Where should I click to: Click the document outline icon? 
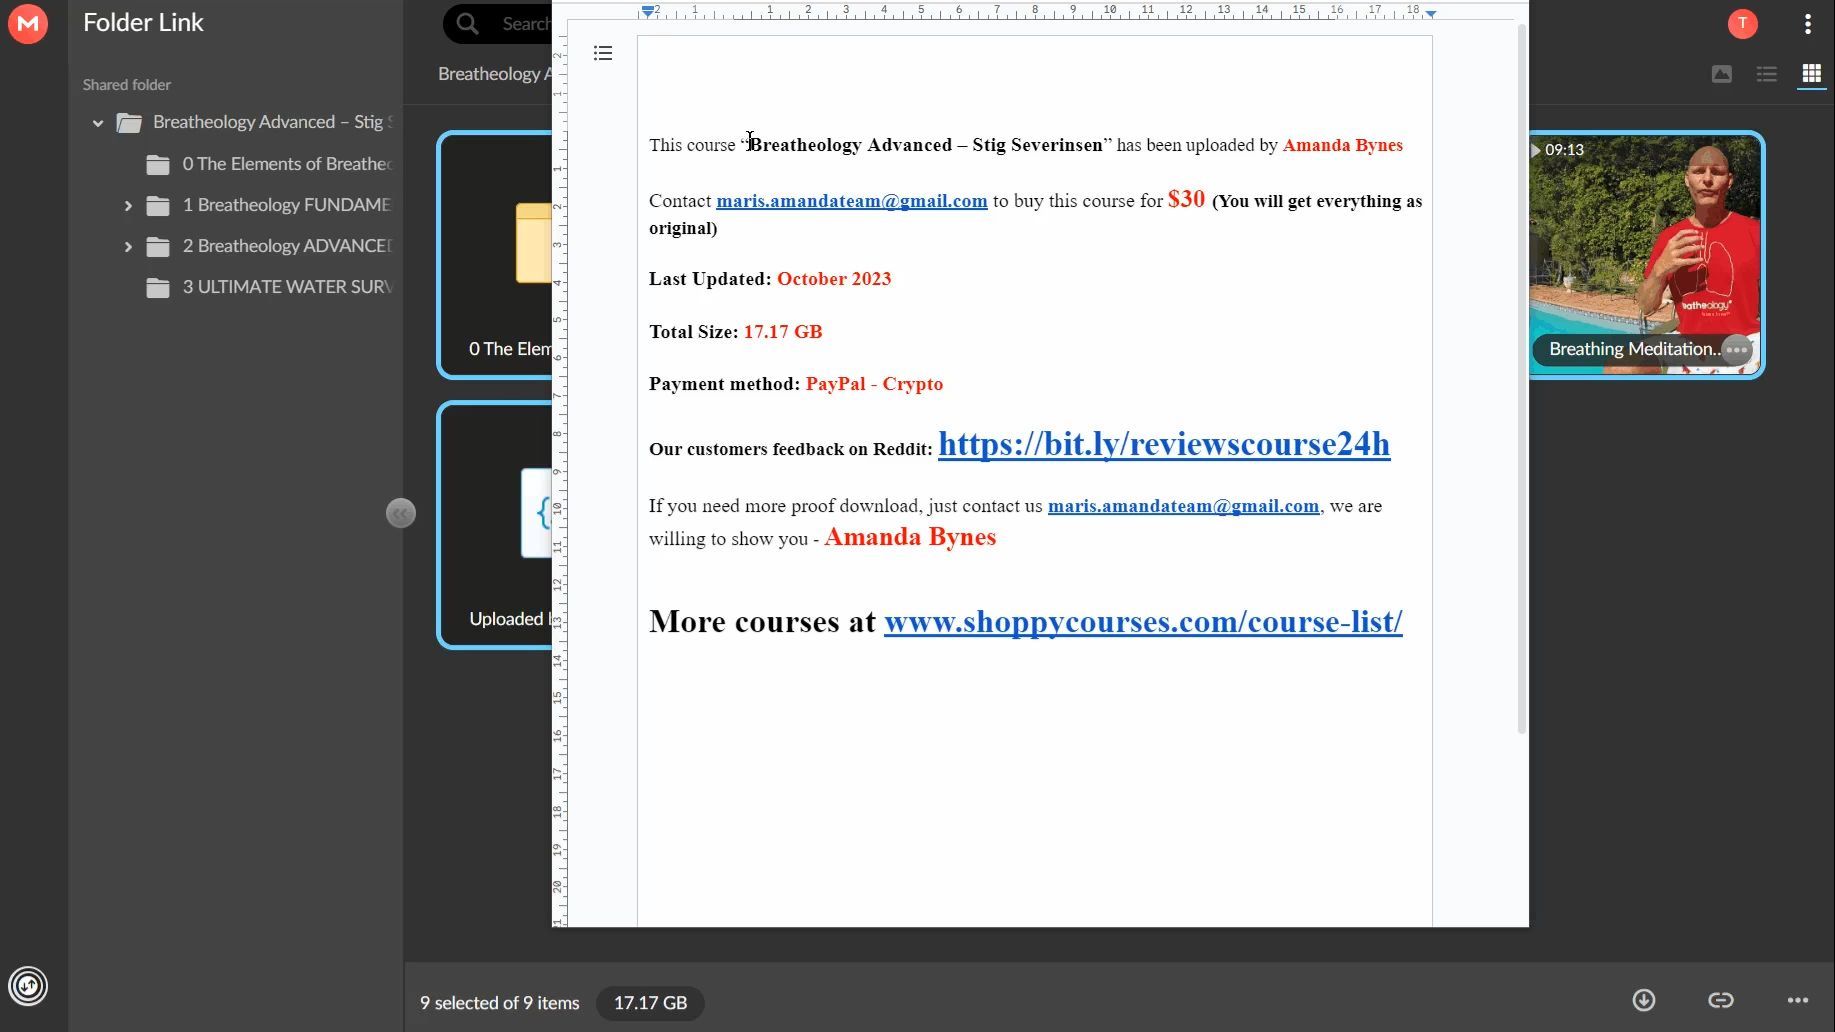pyautogui.click(x=603, y=53)
